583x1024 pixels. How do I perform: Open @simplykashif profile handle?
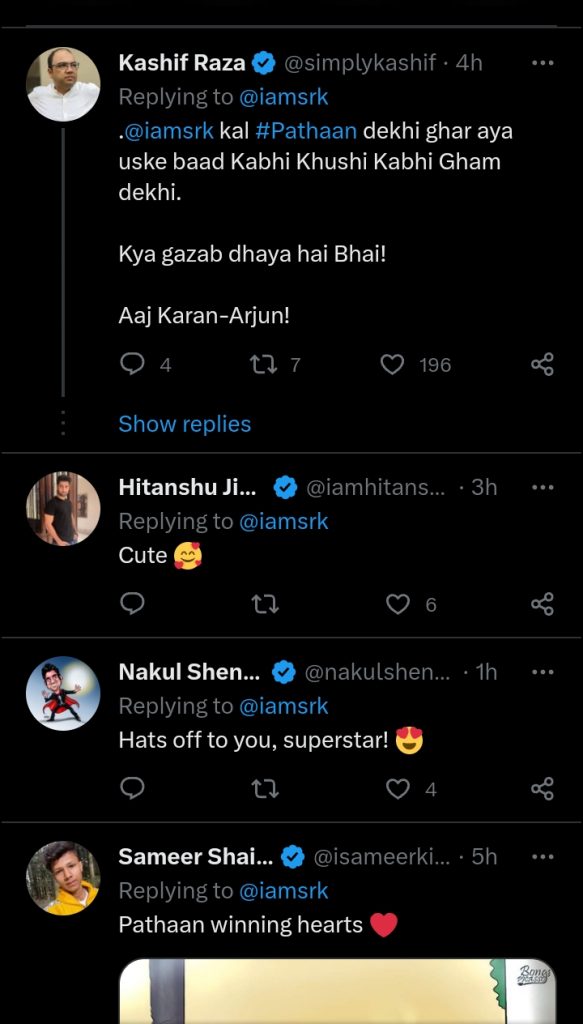pyautogui.click(x=358, y=63)
